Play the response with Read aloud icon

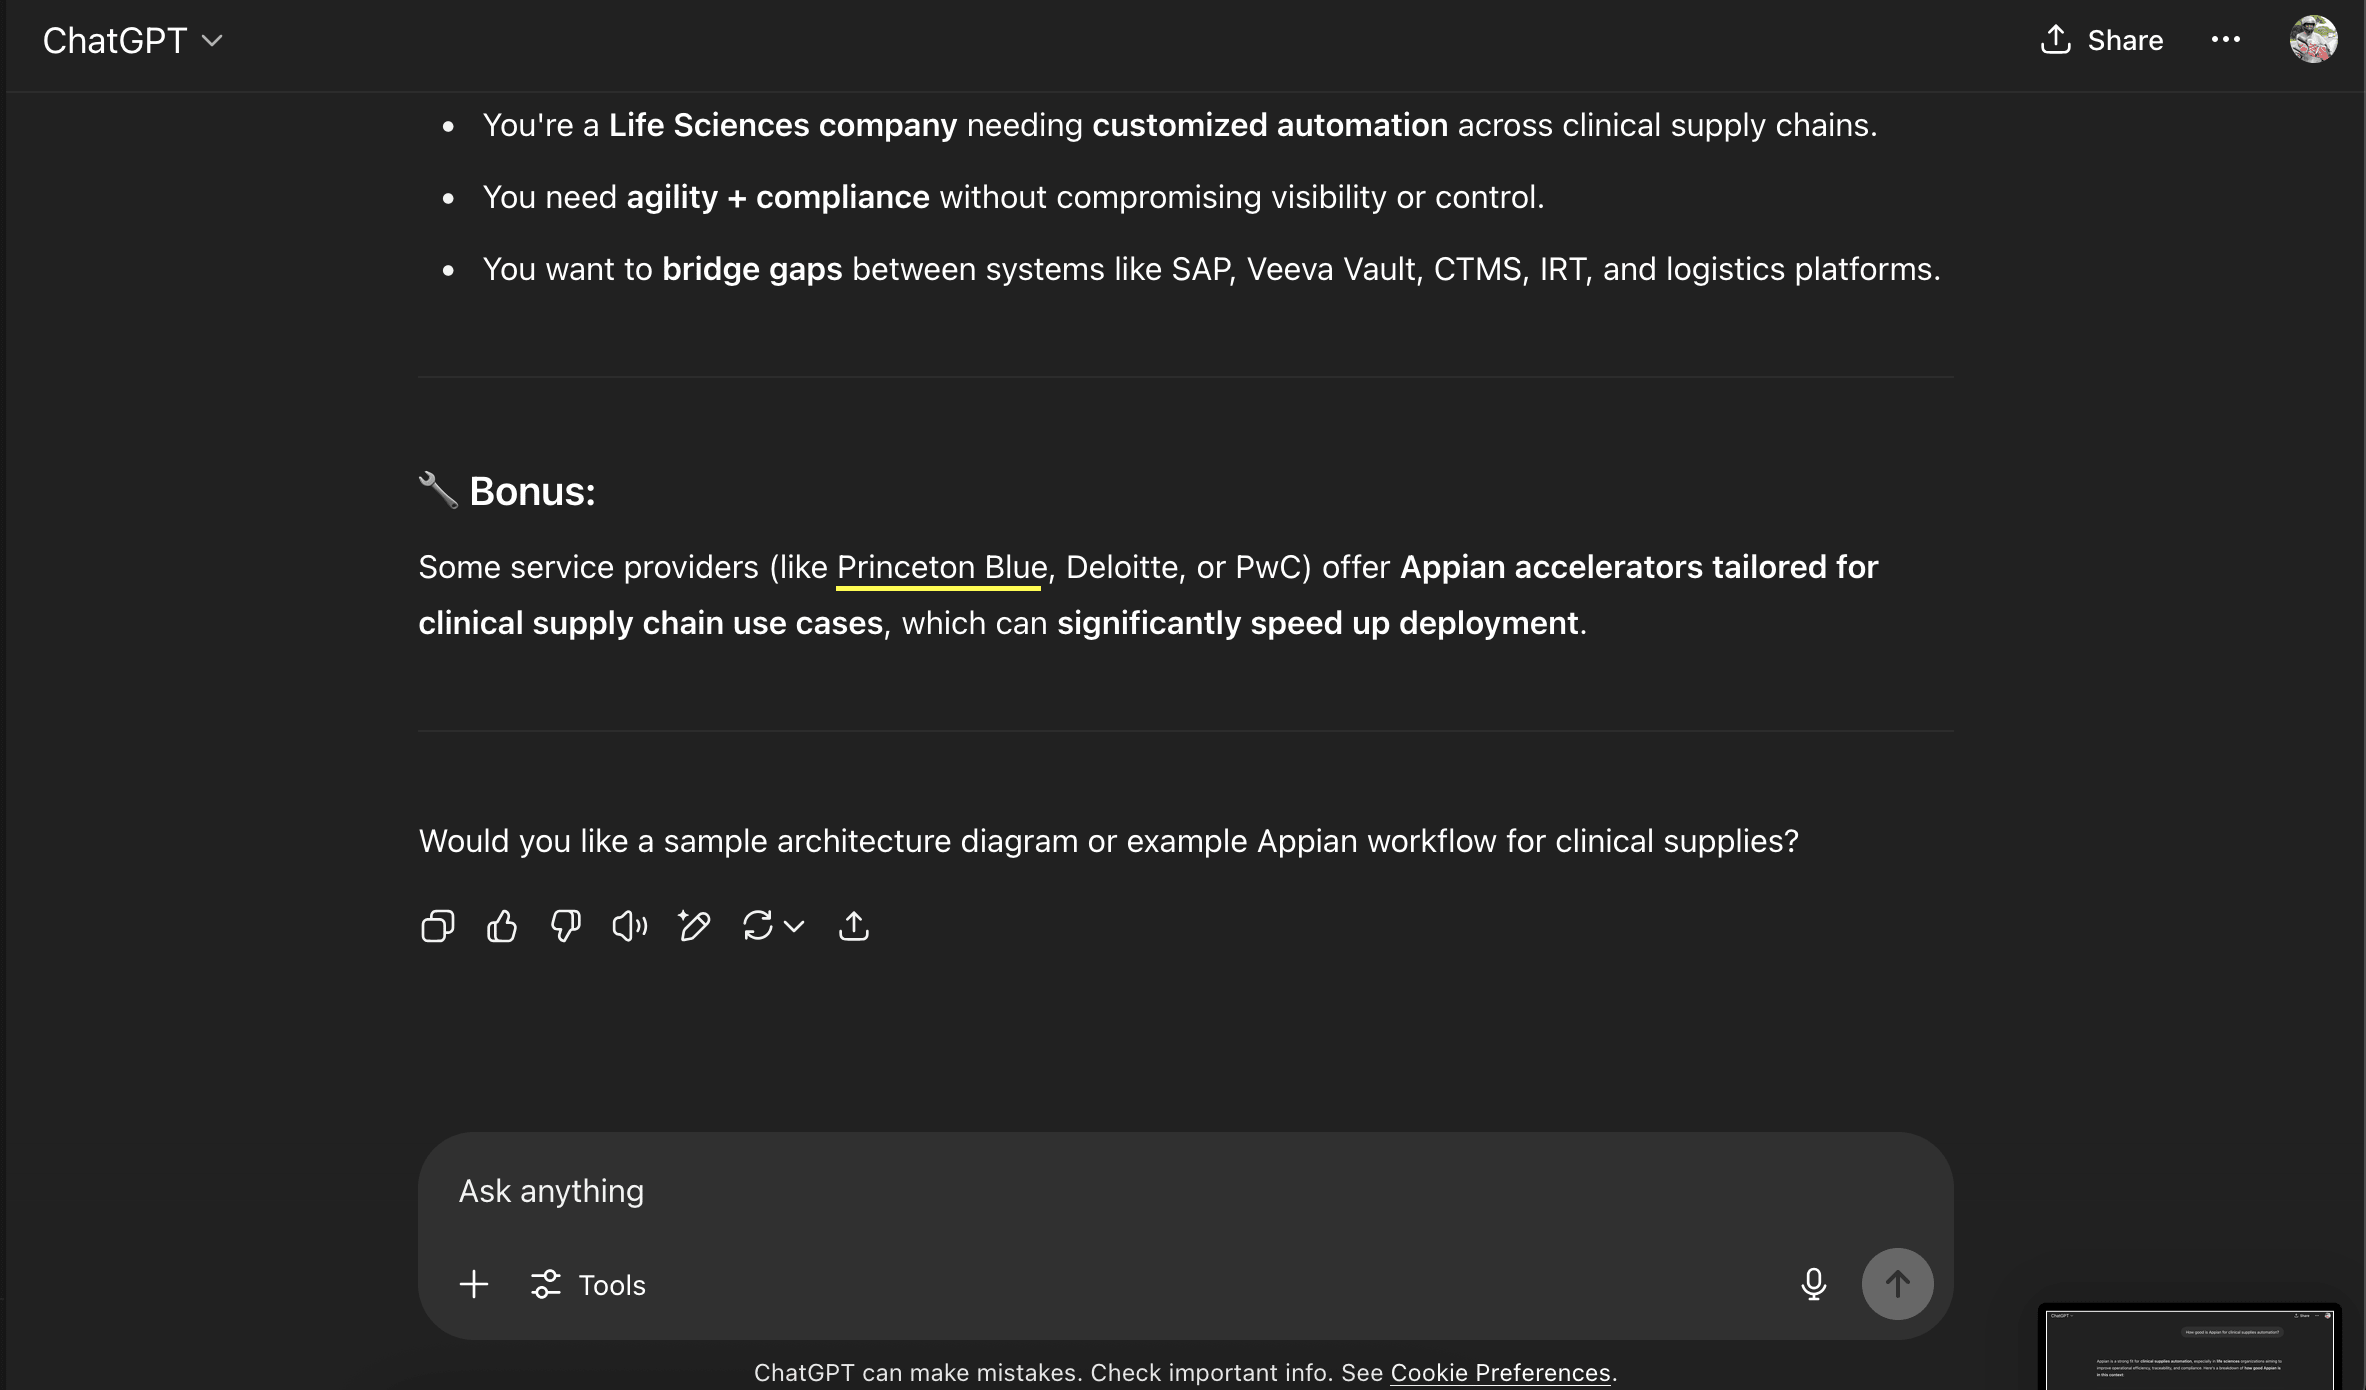point(630,926)
